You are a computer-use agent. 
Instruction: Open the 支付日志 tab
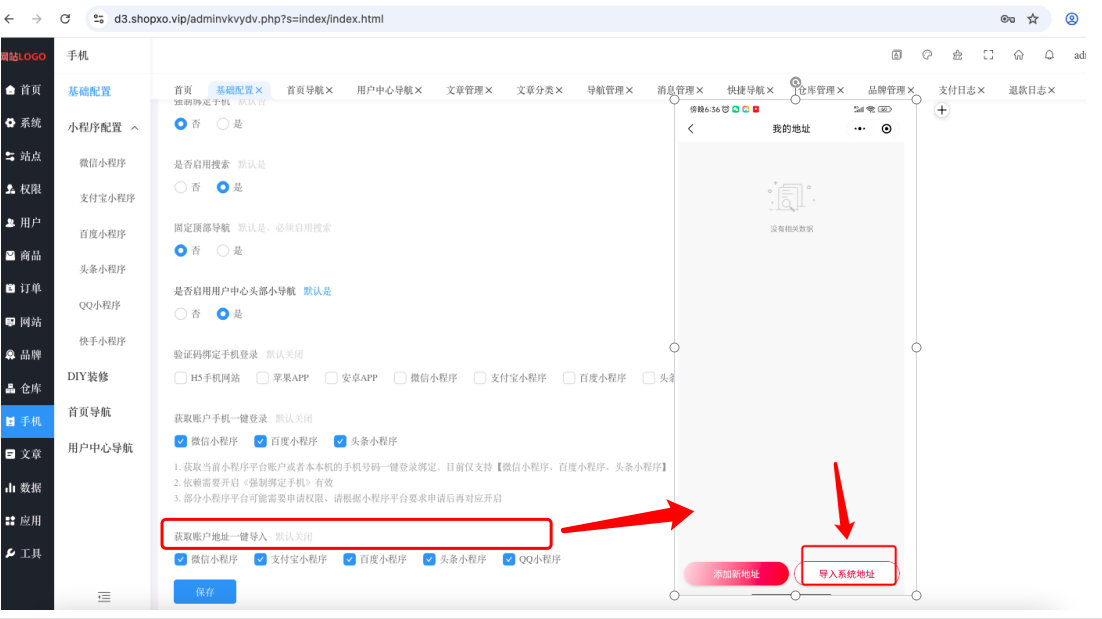957,90
